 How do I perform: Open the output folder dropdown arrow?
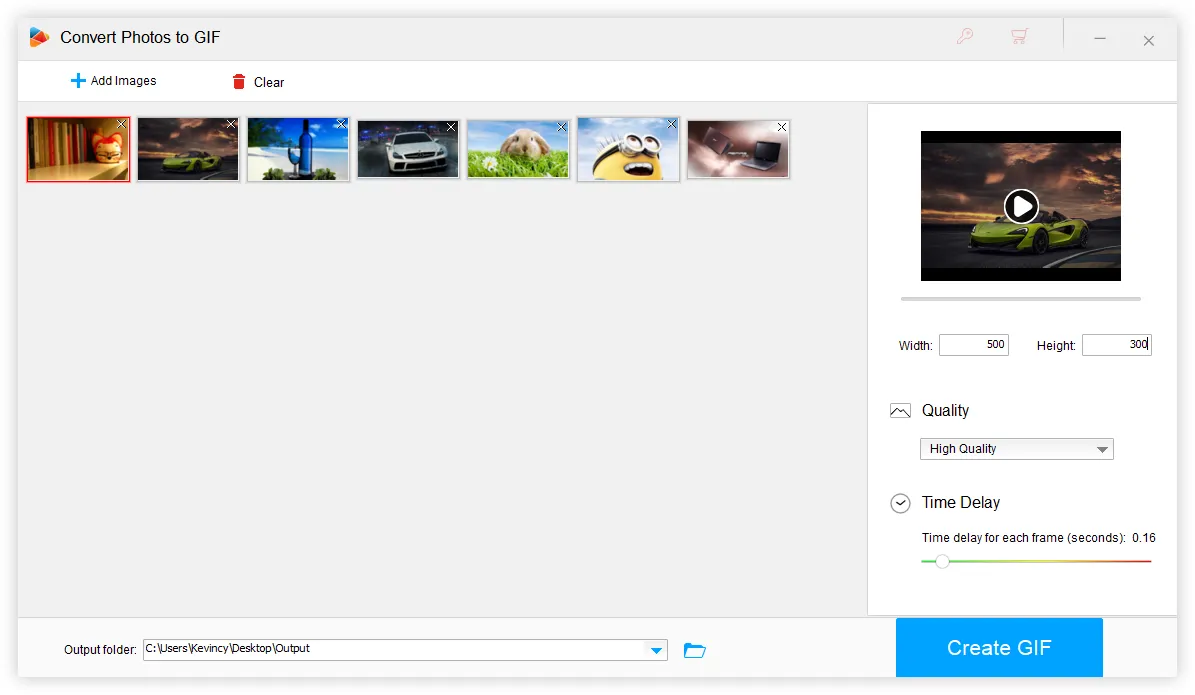(x=656, y=649)
